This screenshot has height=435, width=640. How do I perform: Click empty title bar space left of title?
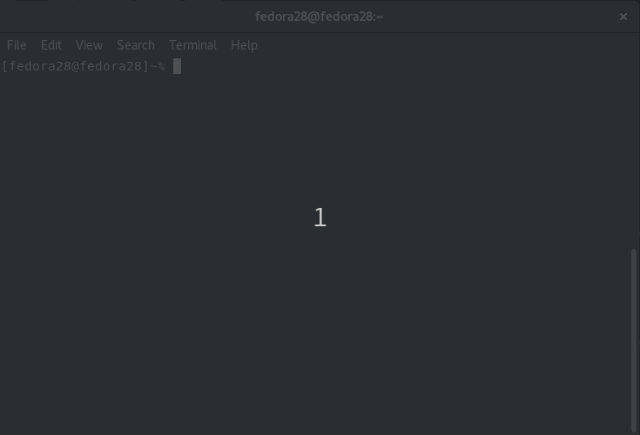[122, 17]
